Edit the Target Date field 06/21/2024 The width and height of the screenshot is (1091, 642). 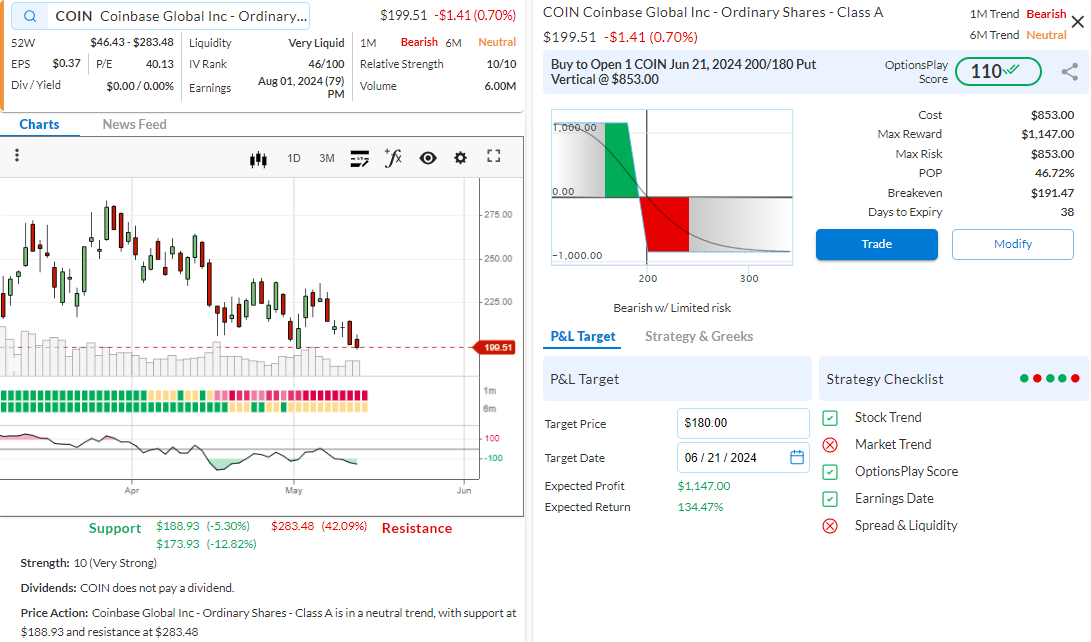click(743, 458)
